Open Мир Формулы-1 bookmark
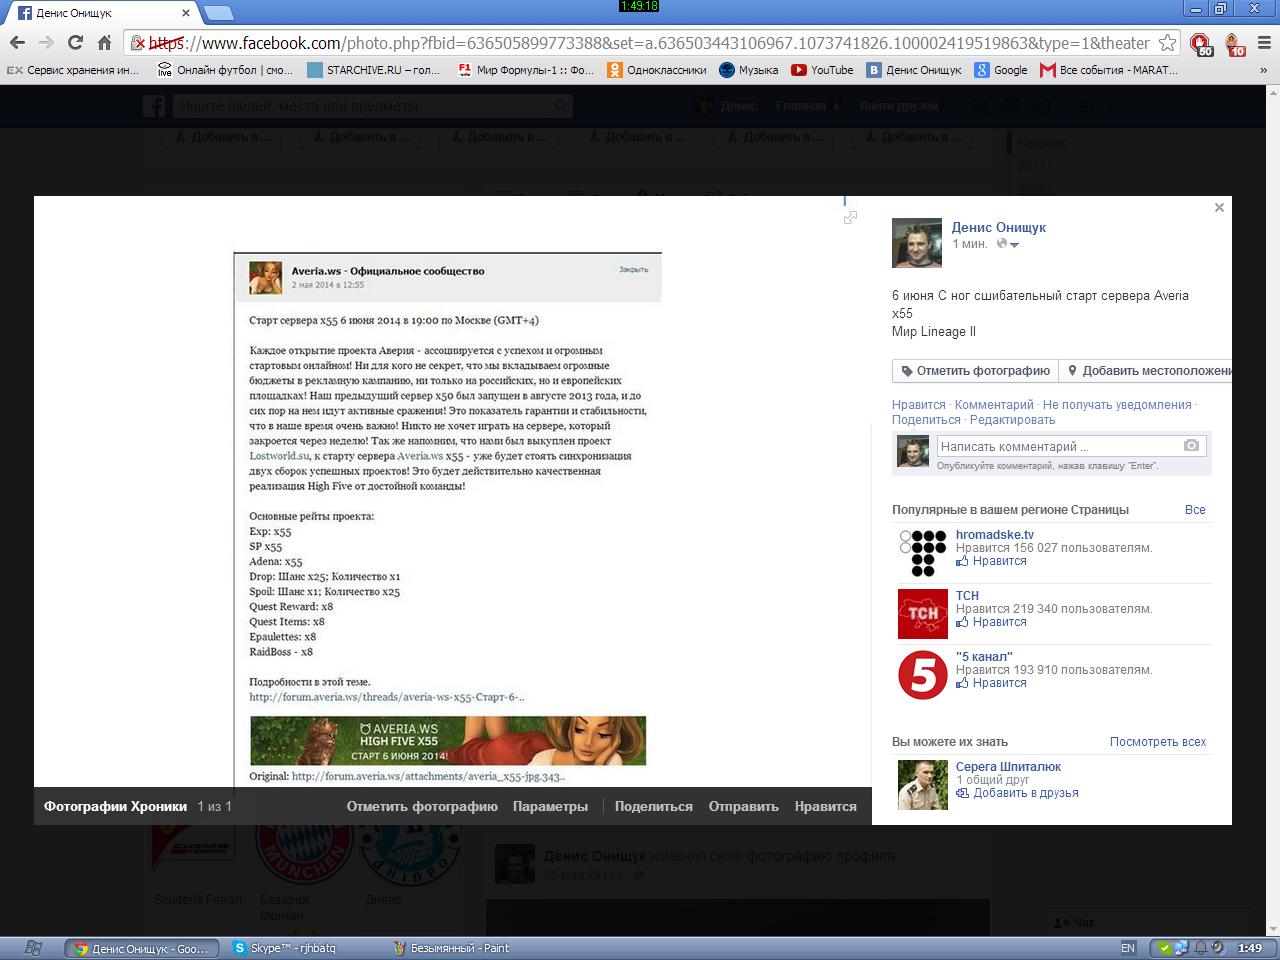The height and width of the screenshot is (960, 1280). 526,70
